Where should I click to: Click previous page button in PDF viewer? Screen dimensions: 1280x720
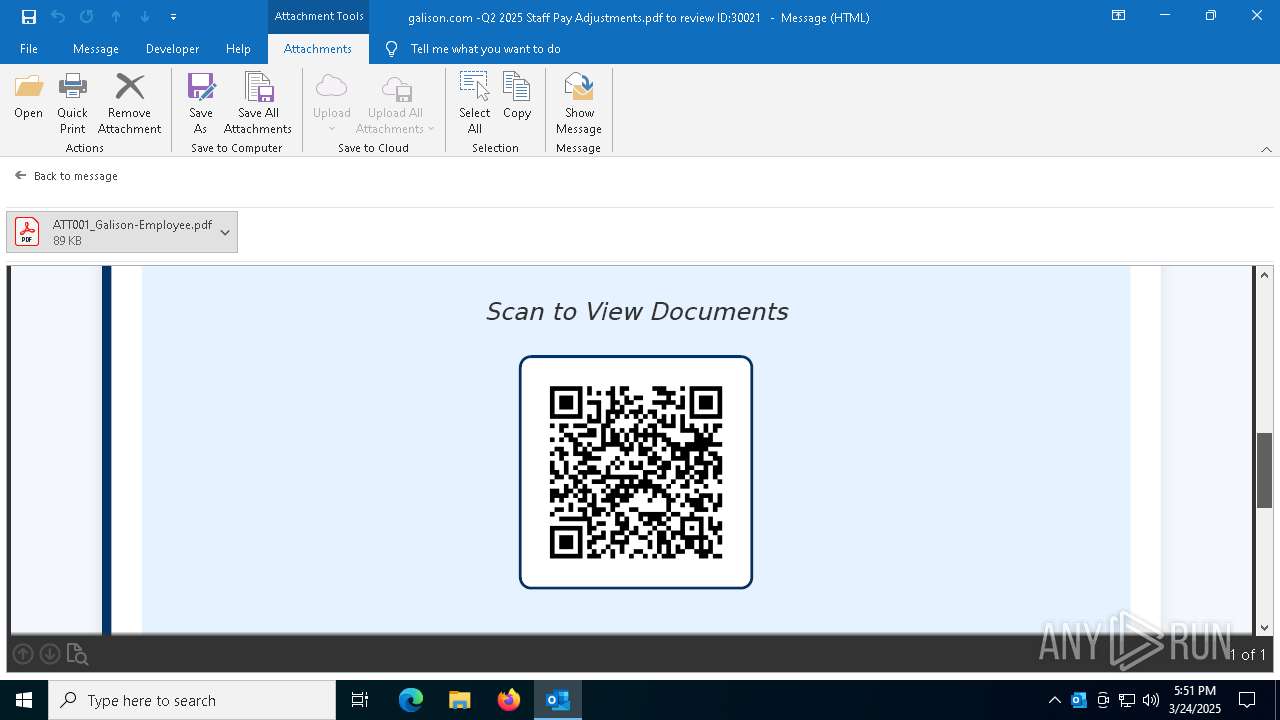point(22,654)
